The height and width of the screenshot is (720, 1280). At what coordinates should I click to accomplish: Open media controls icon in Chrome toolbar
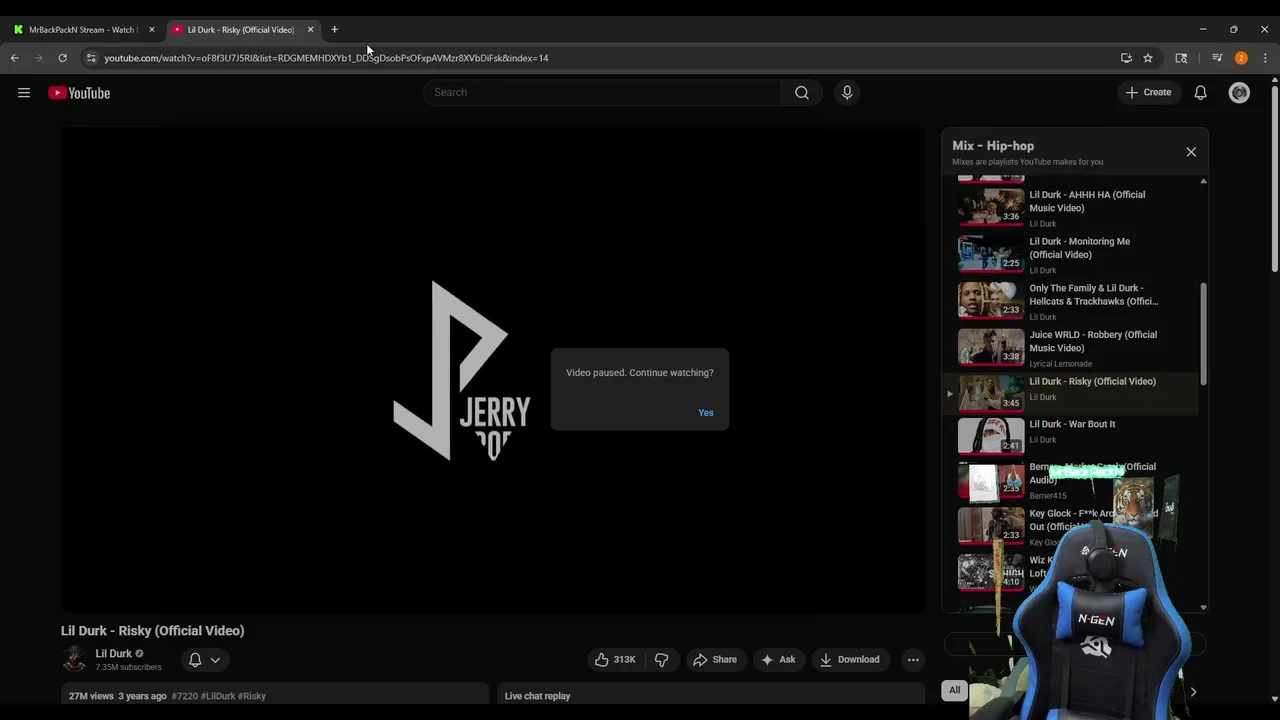click(1217, 58)
